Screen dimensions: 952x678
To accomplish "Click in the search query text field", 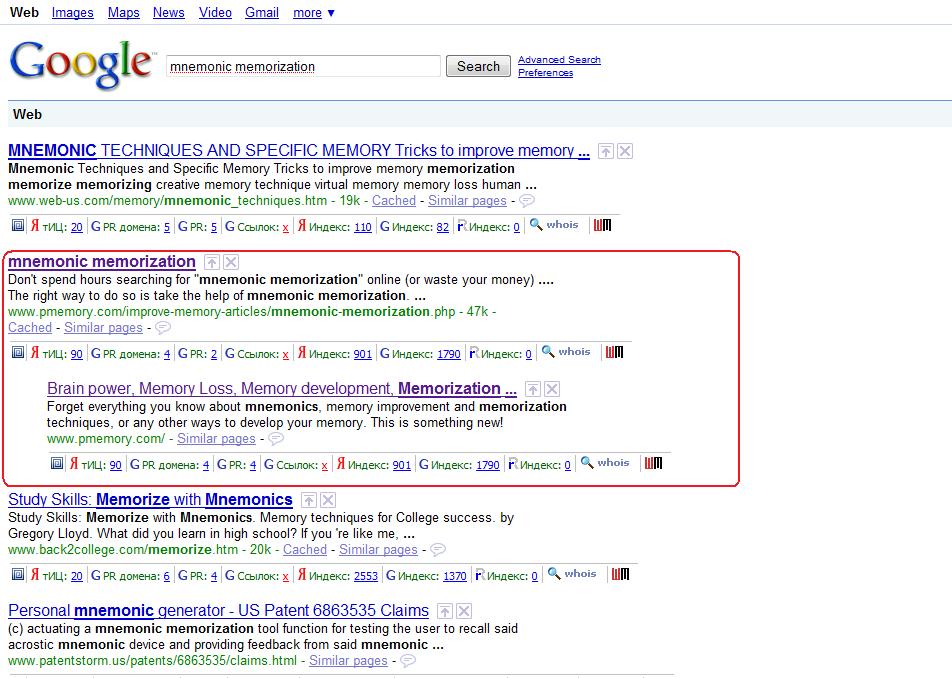I will coord(303,66).
